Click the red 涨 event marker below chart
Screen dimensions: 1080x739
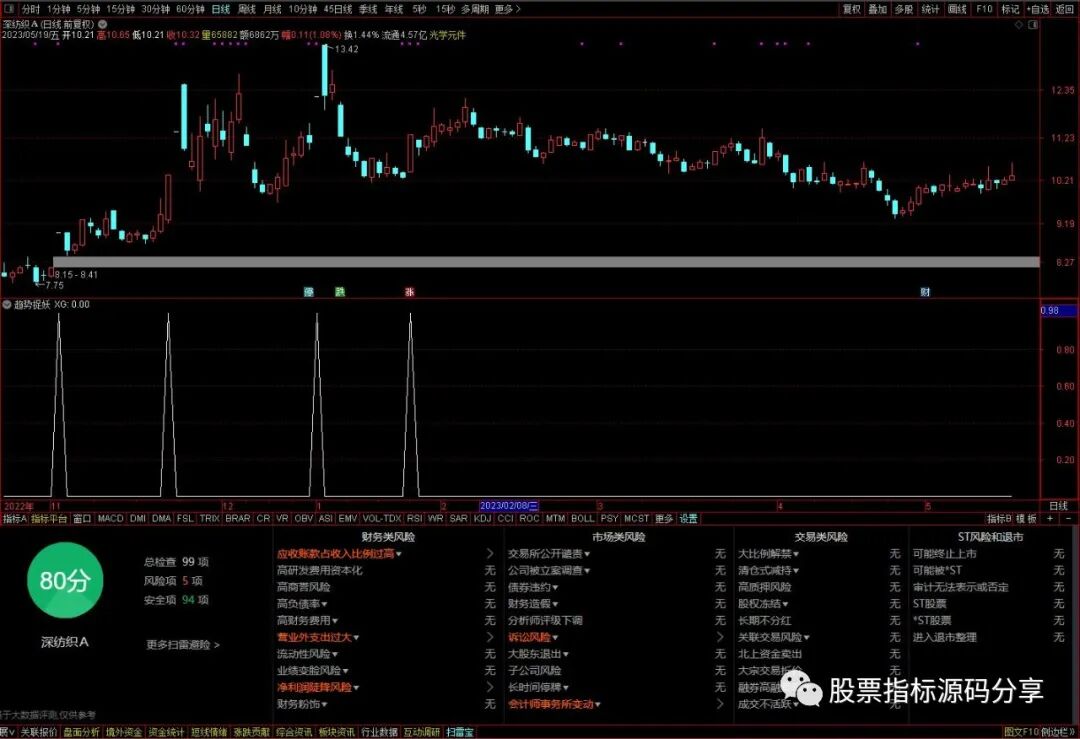[409, 292]
